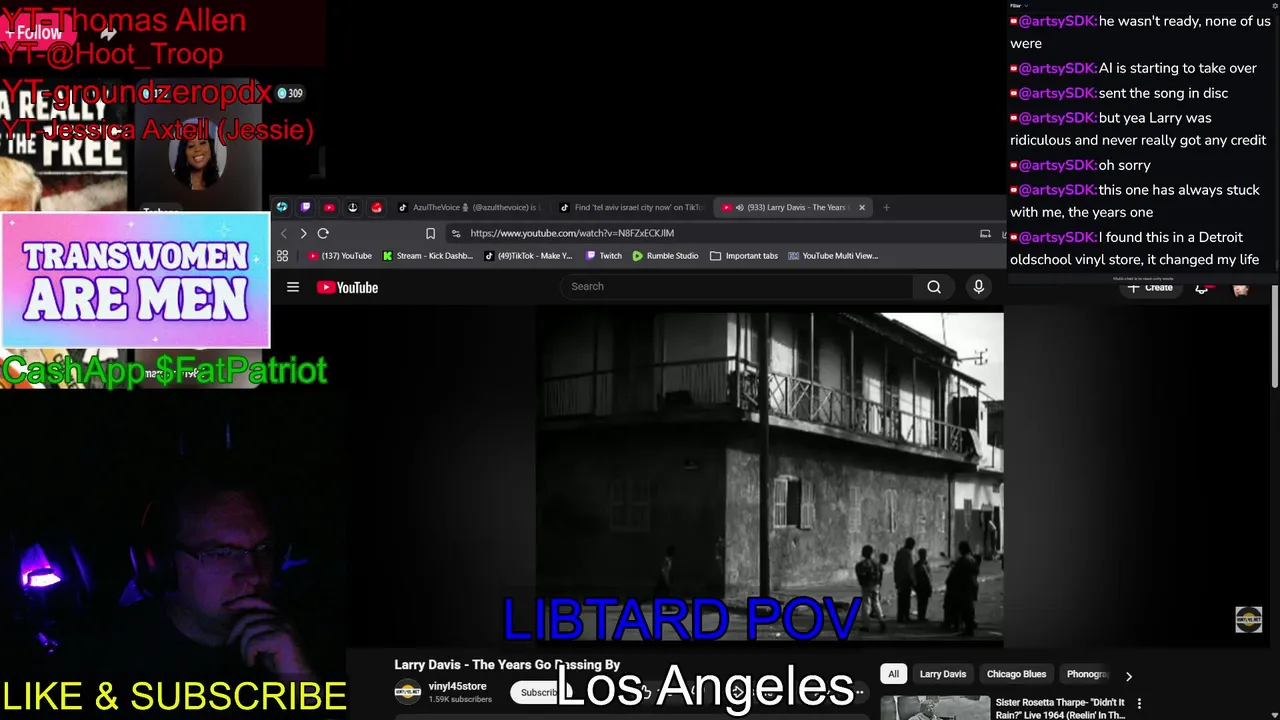
Task: Switch to the AzulTheVoice TikTok tab
Action: click(468, 207)
